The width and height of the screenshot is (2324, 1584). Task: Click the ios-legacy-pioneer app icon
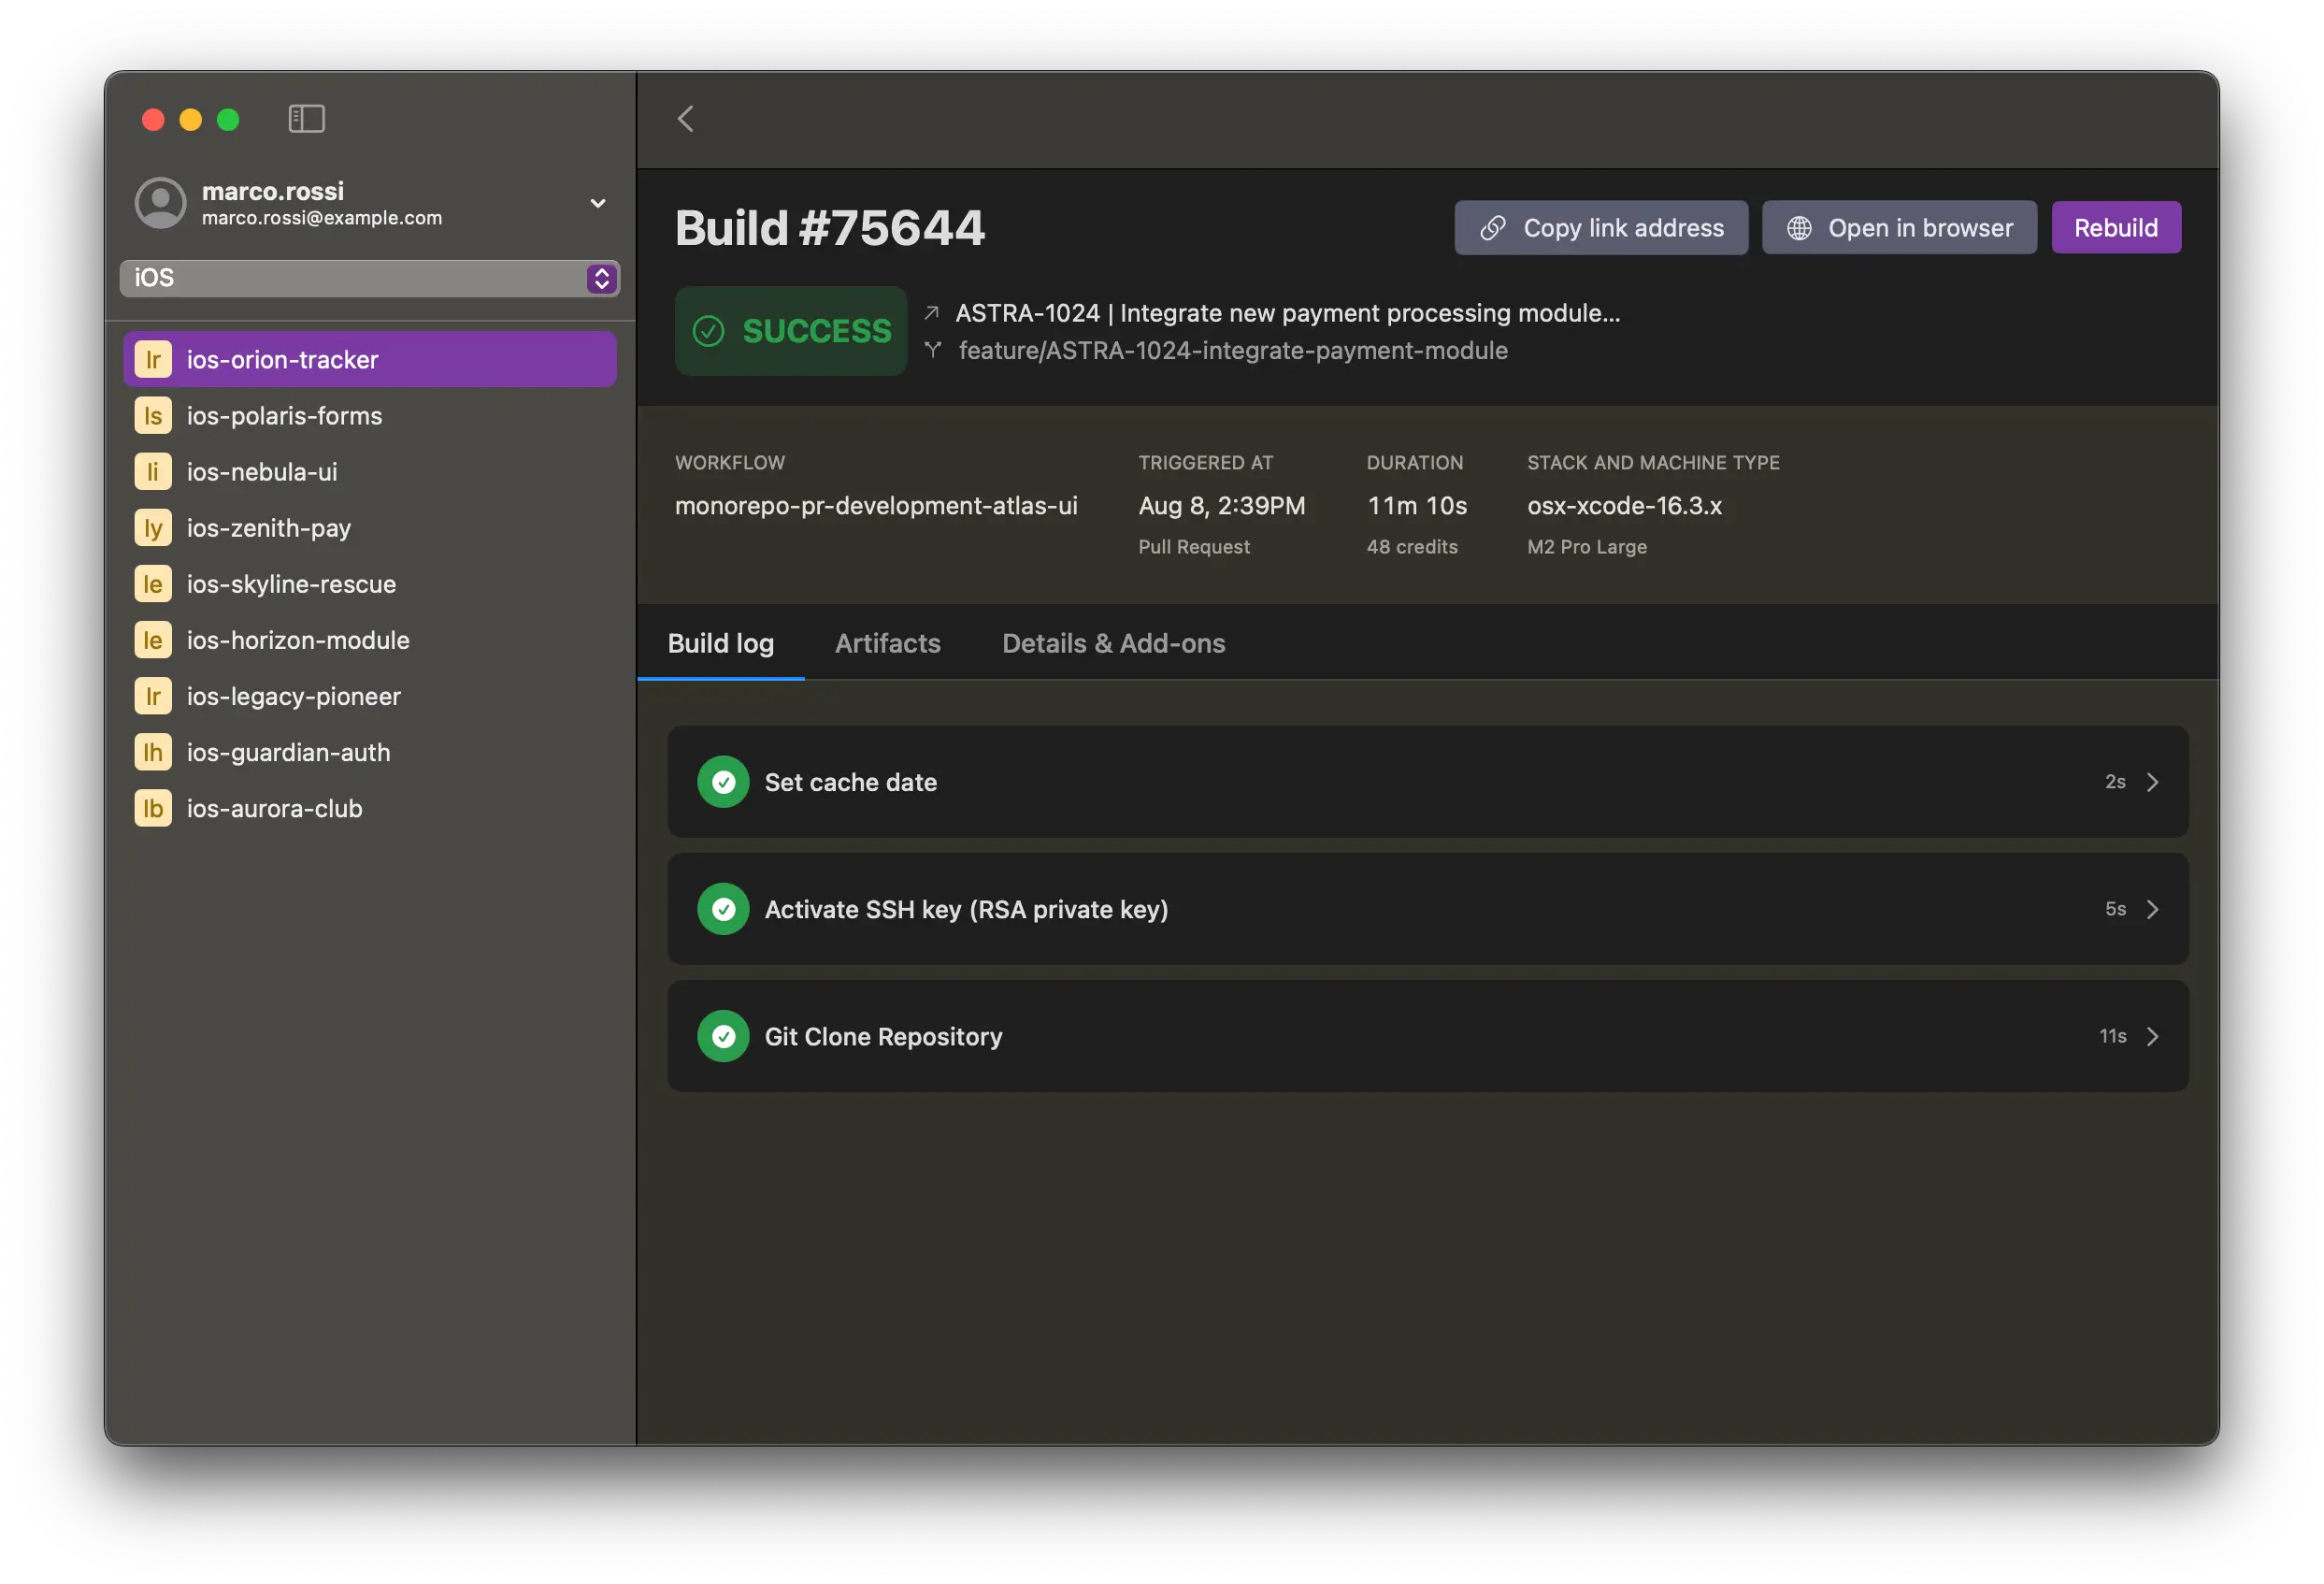pyautogui.click(x=153, y=695)
